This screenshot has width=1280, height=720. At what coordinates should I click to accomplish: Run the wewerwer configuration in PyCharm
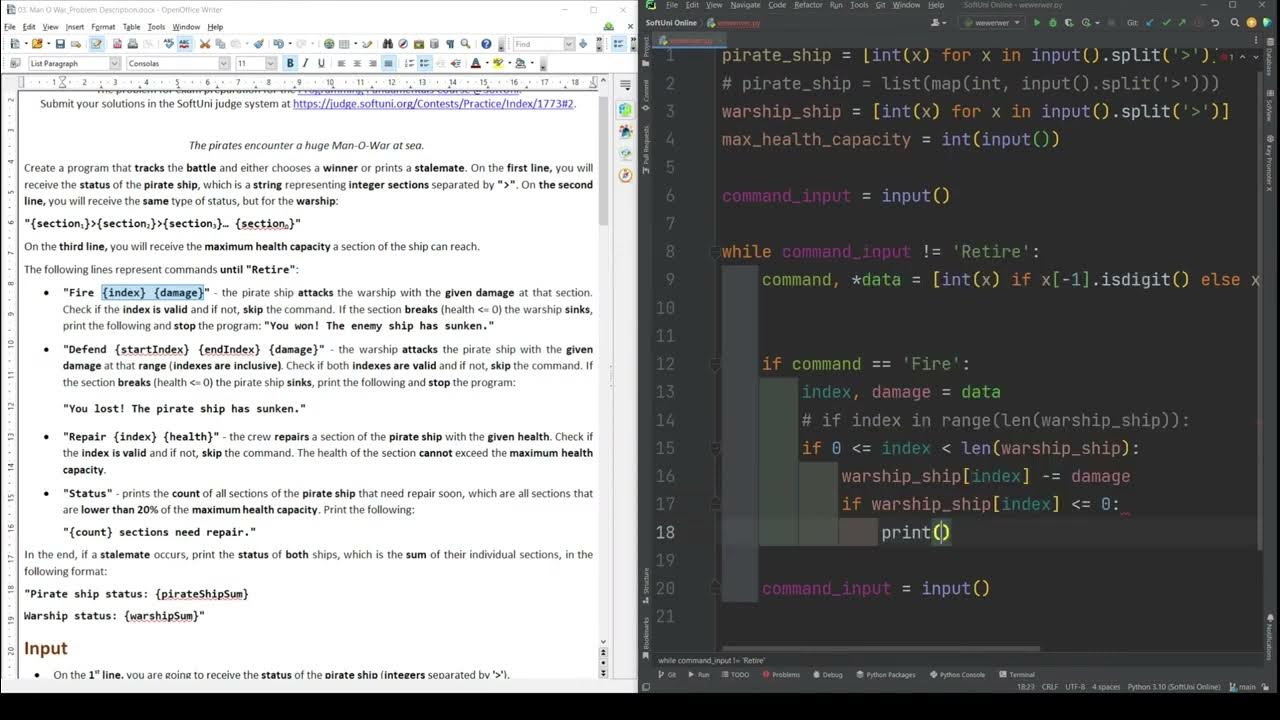point(1037,22)
